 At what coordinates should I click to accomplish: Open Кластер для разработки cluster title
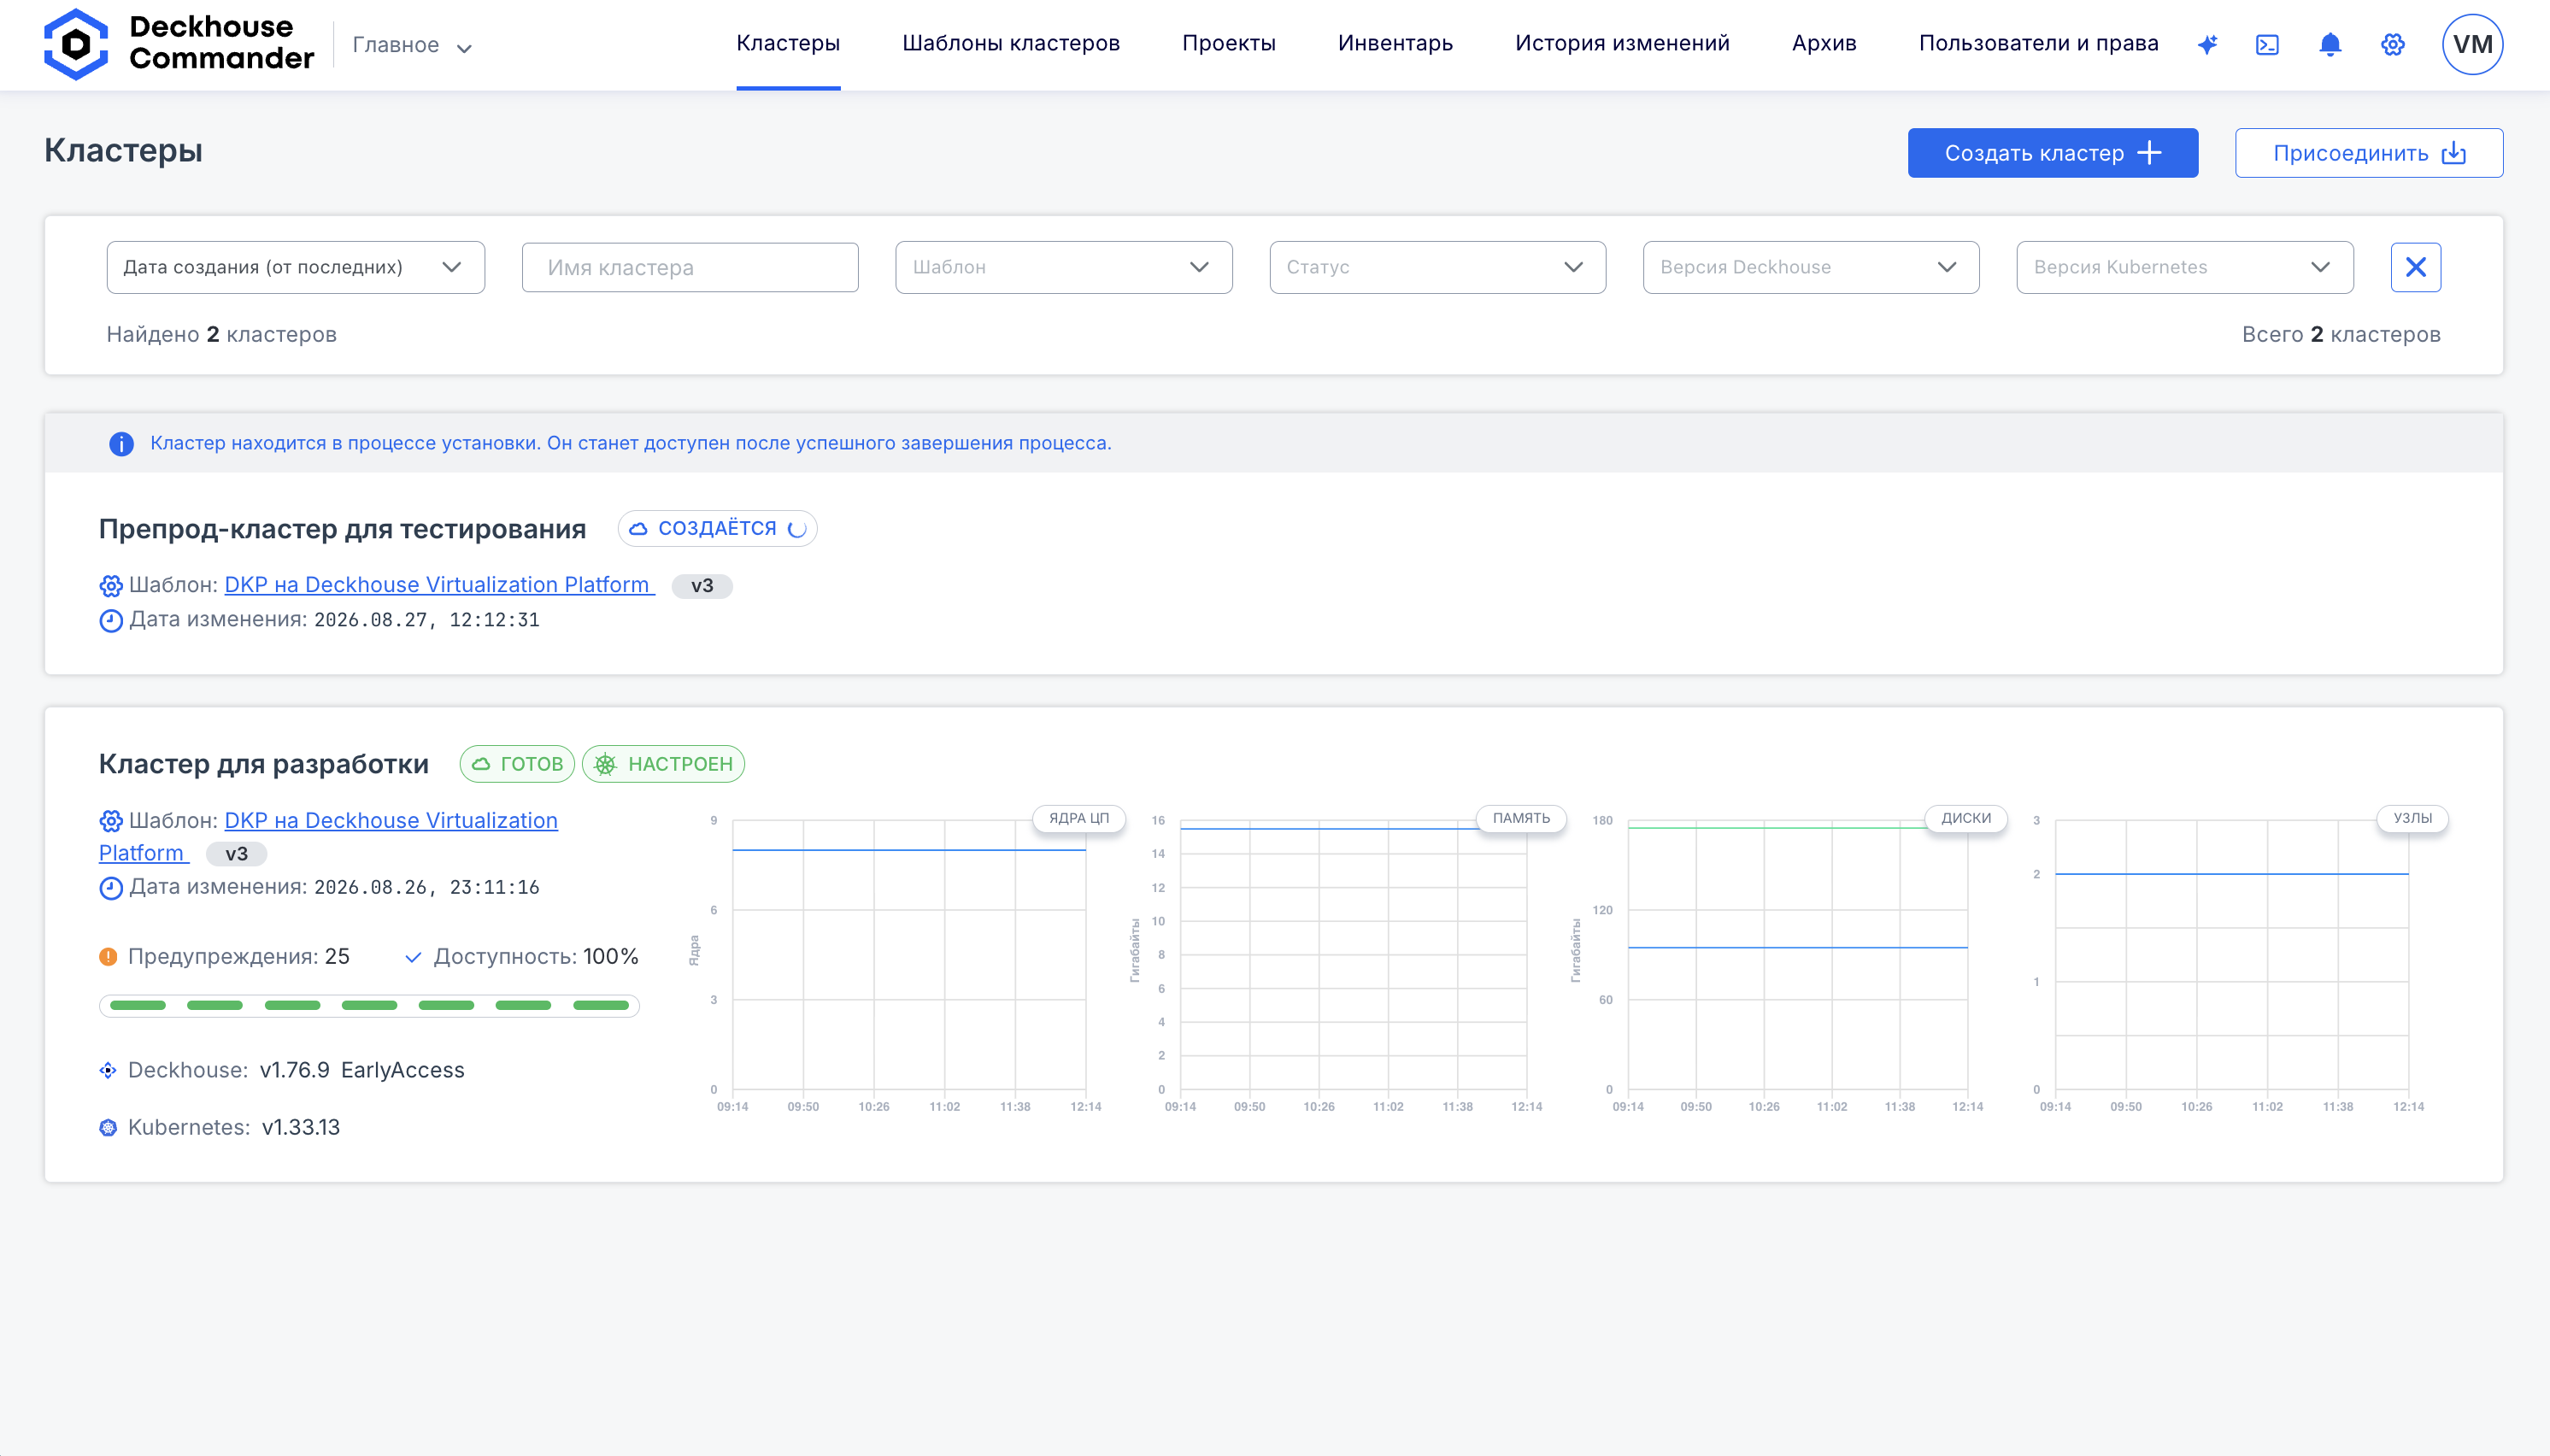(x=264, y=764)
